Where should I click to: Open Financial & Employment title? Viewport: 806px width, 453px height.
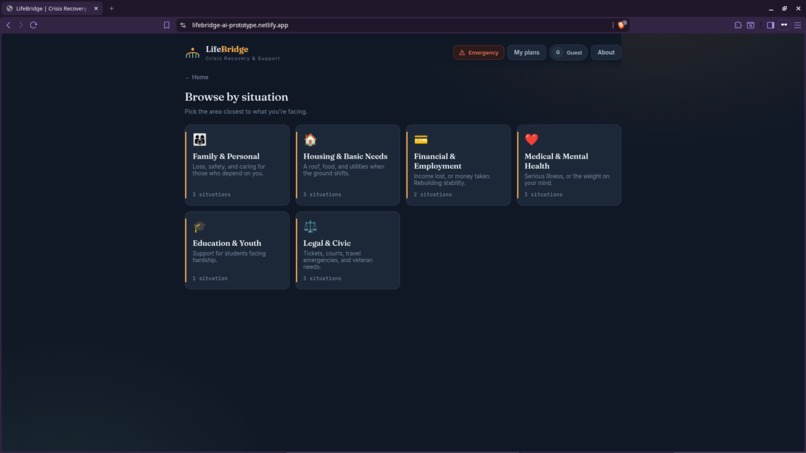coord(437,161)
